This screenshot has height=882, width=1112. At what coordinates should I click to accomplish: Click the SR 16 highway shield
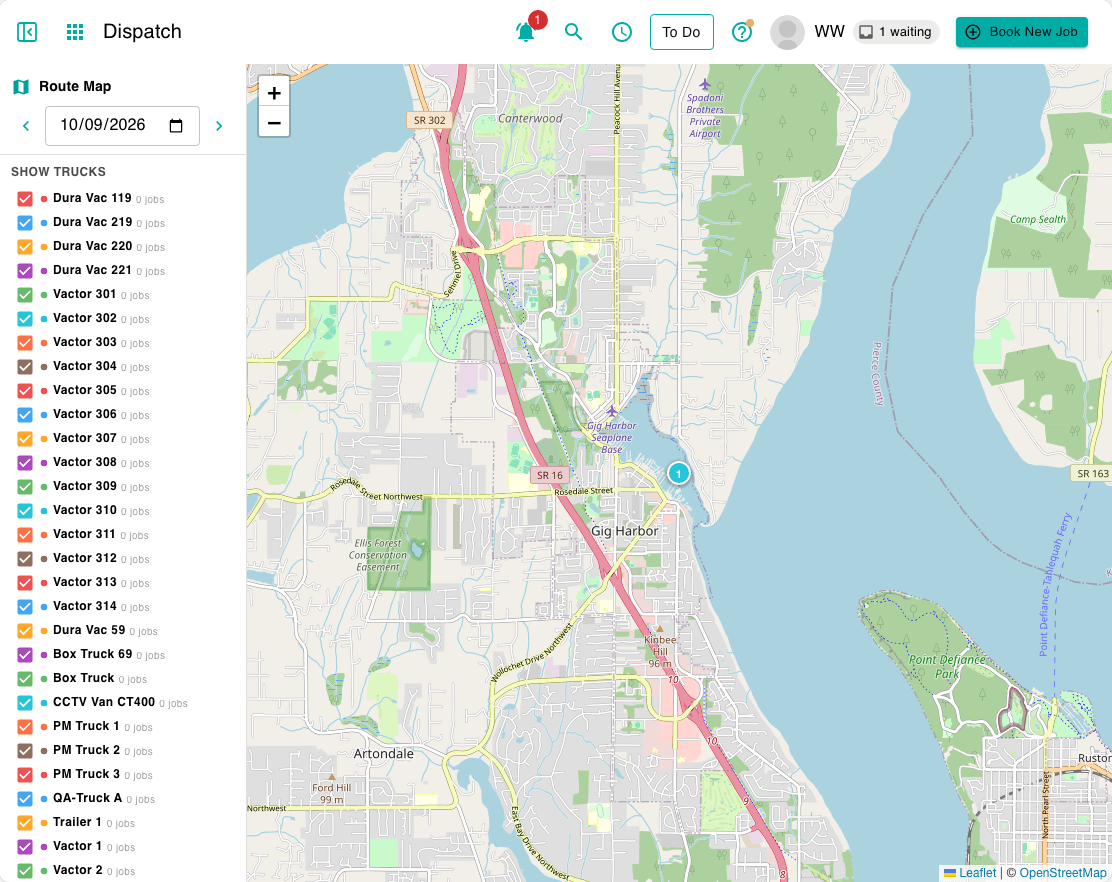(x=550, y=475)
